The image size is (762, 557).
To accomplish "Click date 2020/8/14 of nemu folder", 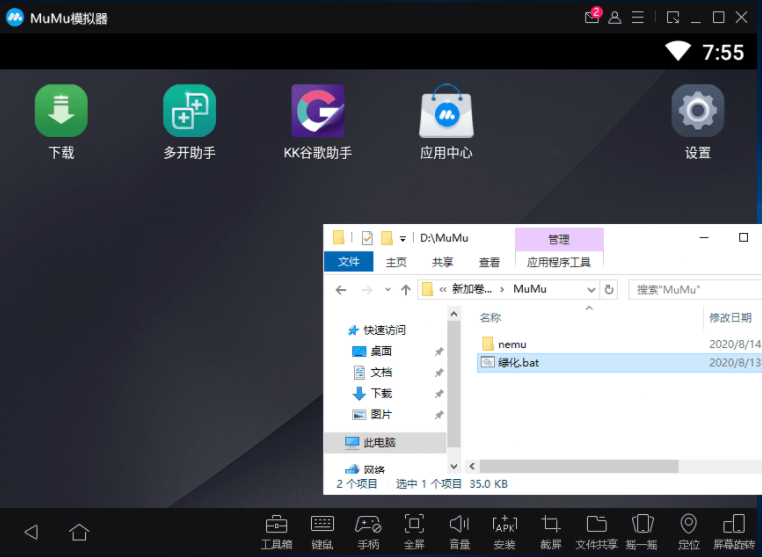I will tap(735, 344).
